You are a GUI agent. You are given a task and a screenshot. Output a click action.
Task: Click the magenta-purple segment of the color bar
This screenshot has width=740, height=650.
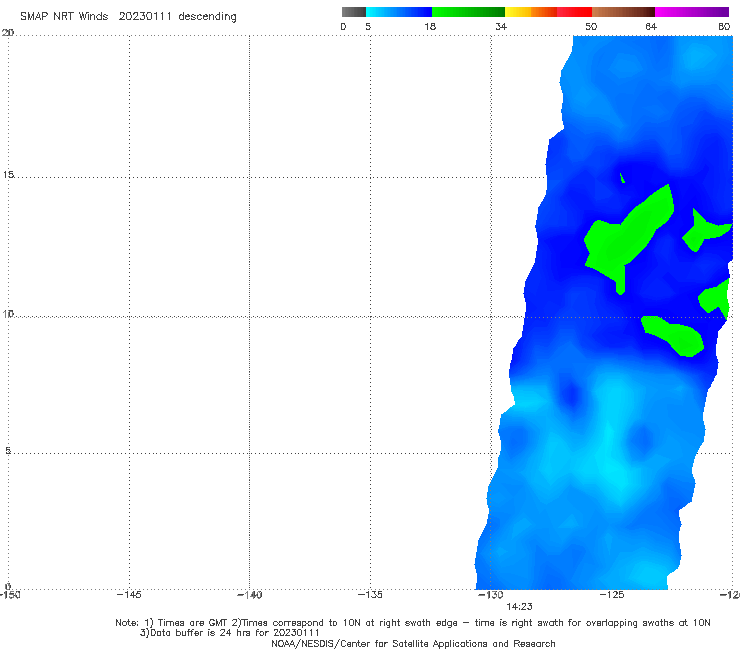[692, 12]
